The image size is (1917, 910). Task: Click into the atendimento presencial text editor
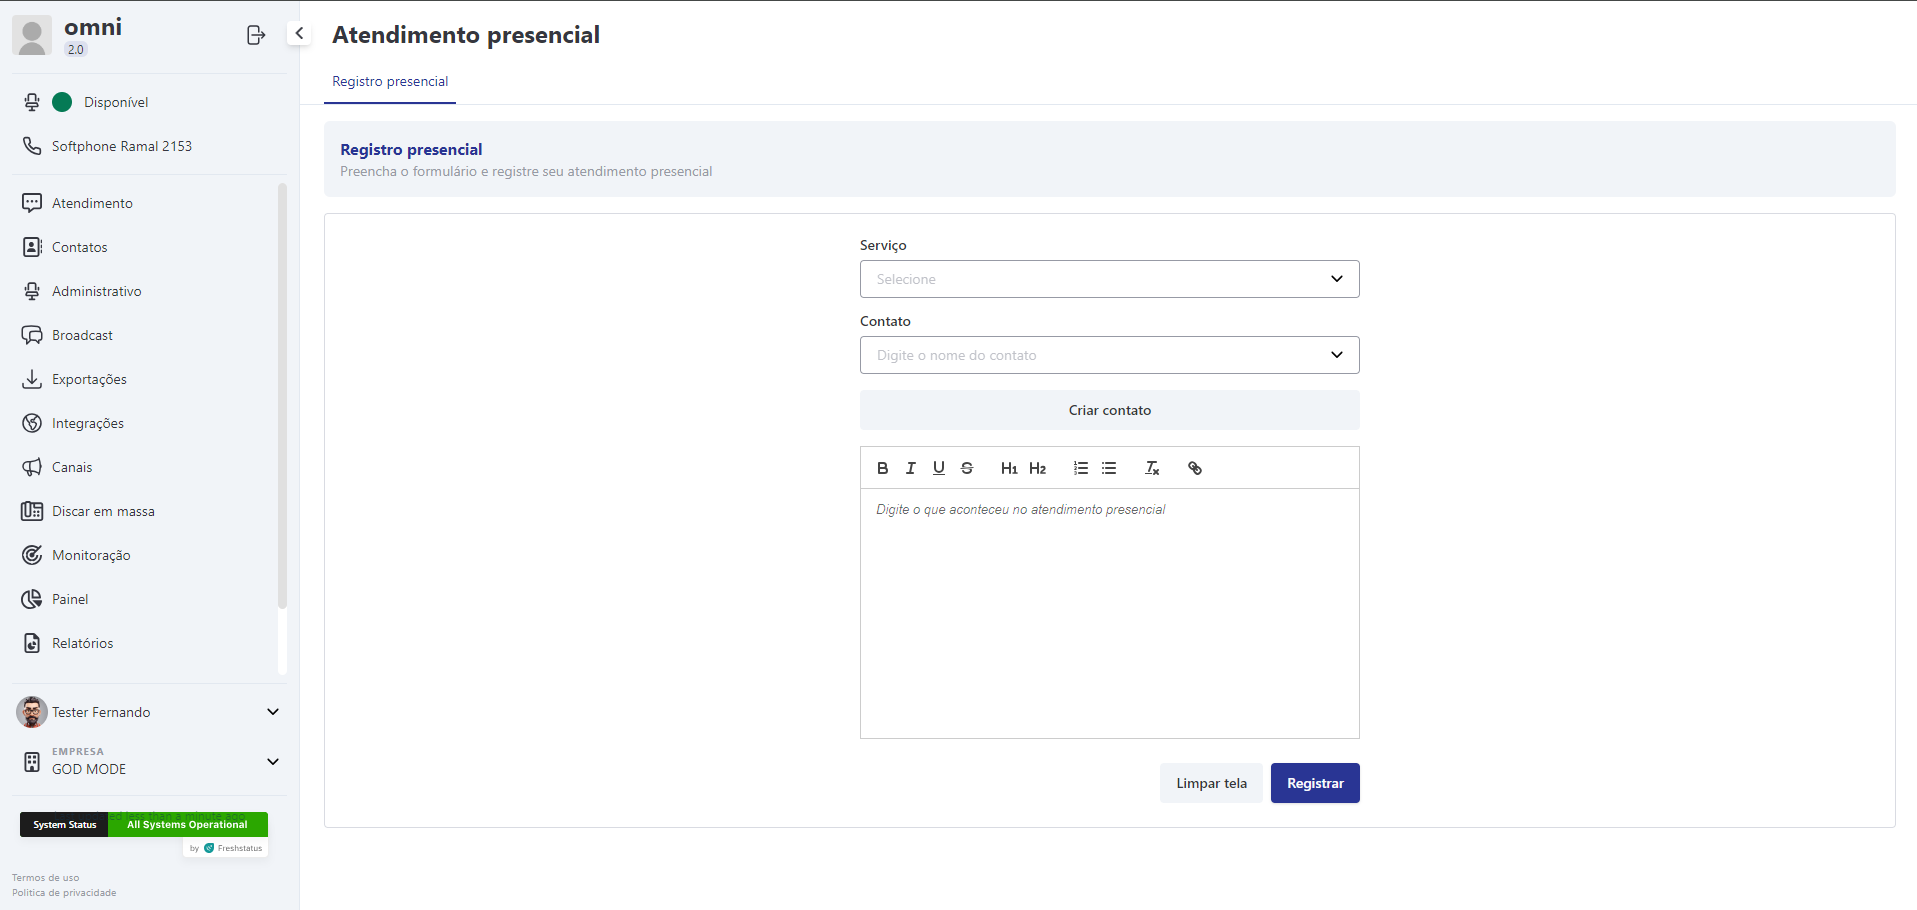pyautogui.click(x=1109, y=613)
